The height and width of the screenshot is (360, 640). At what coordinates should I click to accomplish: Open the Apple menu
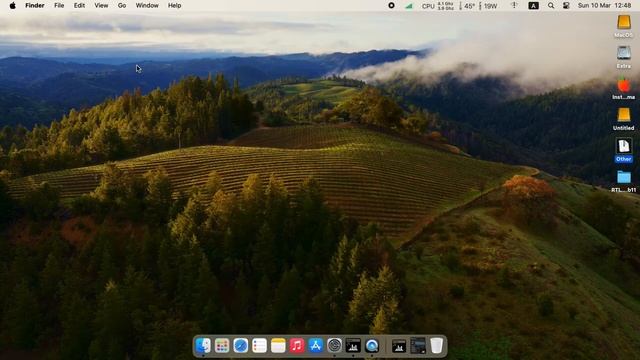[13, 6]
